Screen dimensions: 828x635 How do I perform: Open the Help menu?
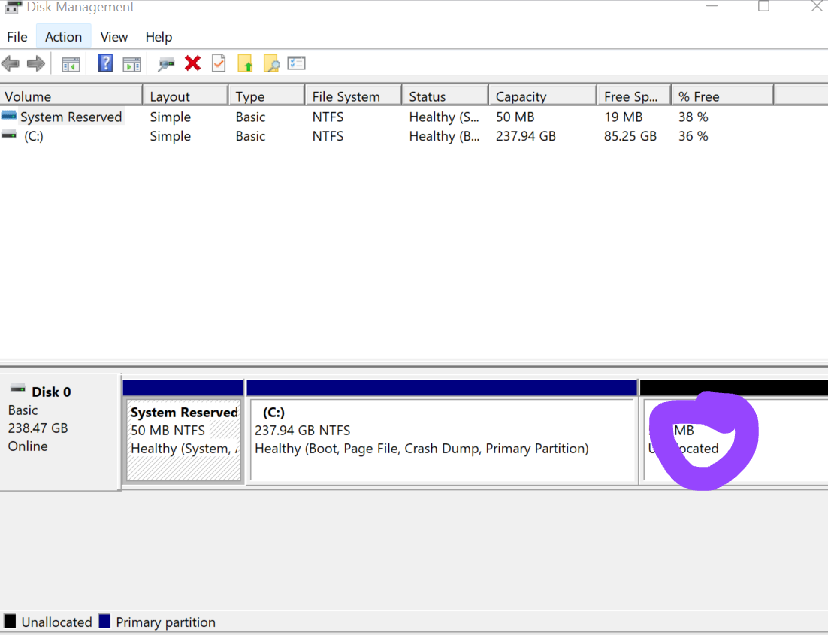click(x=159, y=37)
